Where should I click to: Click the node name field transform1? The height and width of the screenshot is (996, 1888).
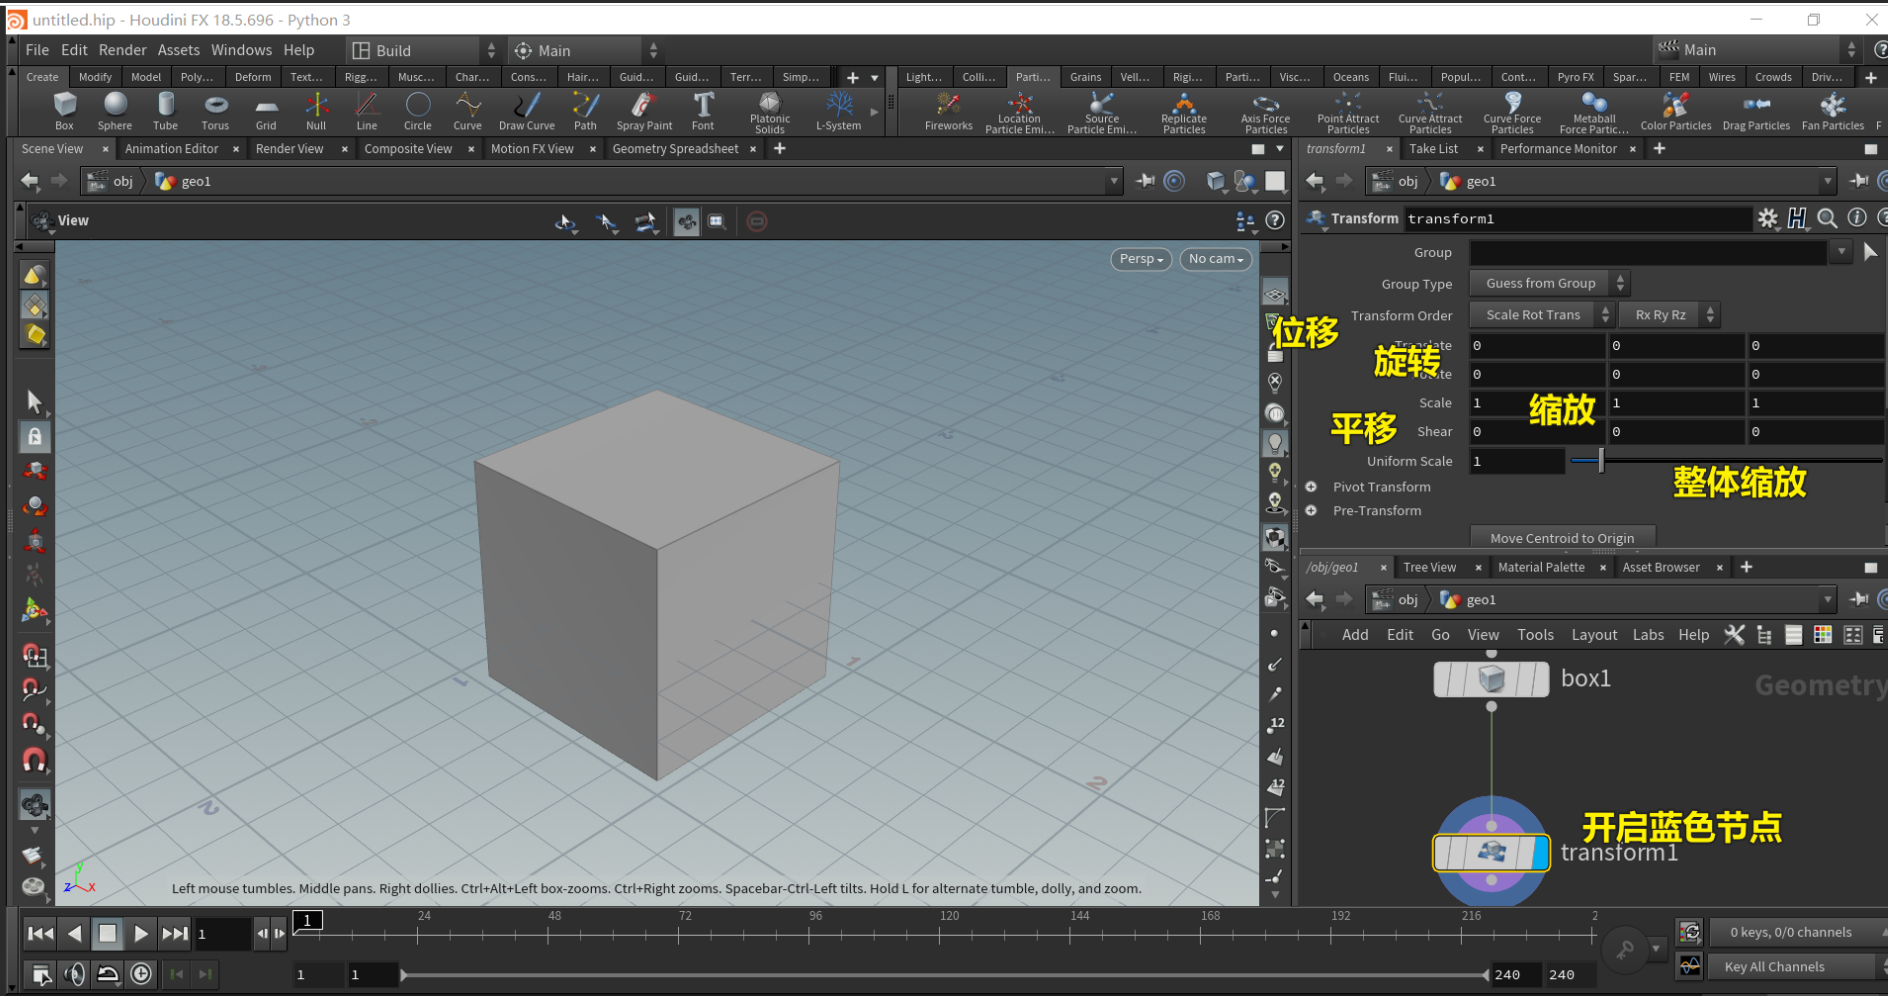1577,219
